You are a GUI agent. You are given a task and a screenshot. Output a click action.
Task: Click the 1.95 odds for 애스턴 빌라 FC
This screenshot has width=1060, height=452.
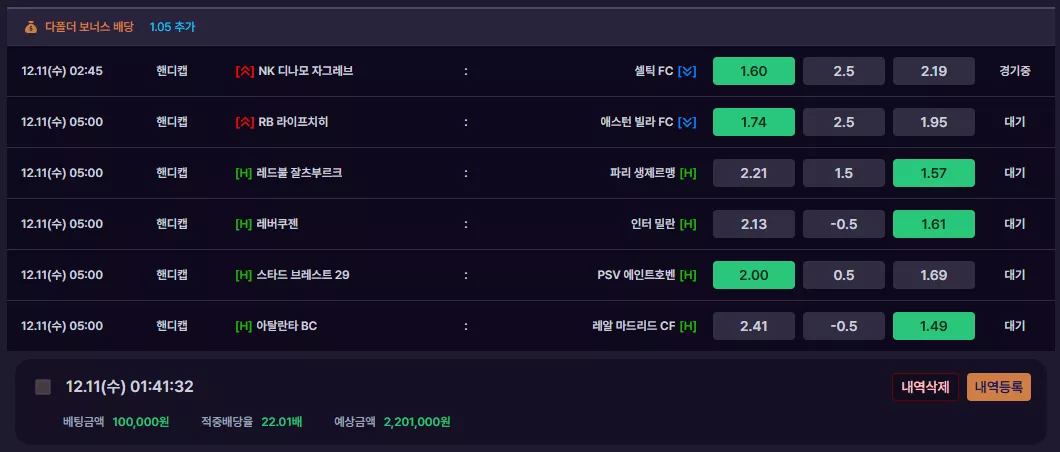(934, 122)
